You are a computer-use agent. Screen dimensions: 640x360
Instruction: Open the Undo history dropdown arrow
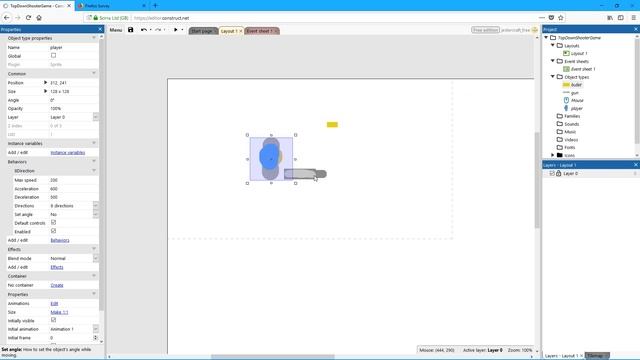pyautogui.click(x=151, y=30)
